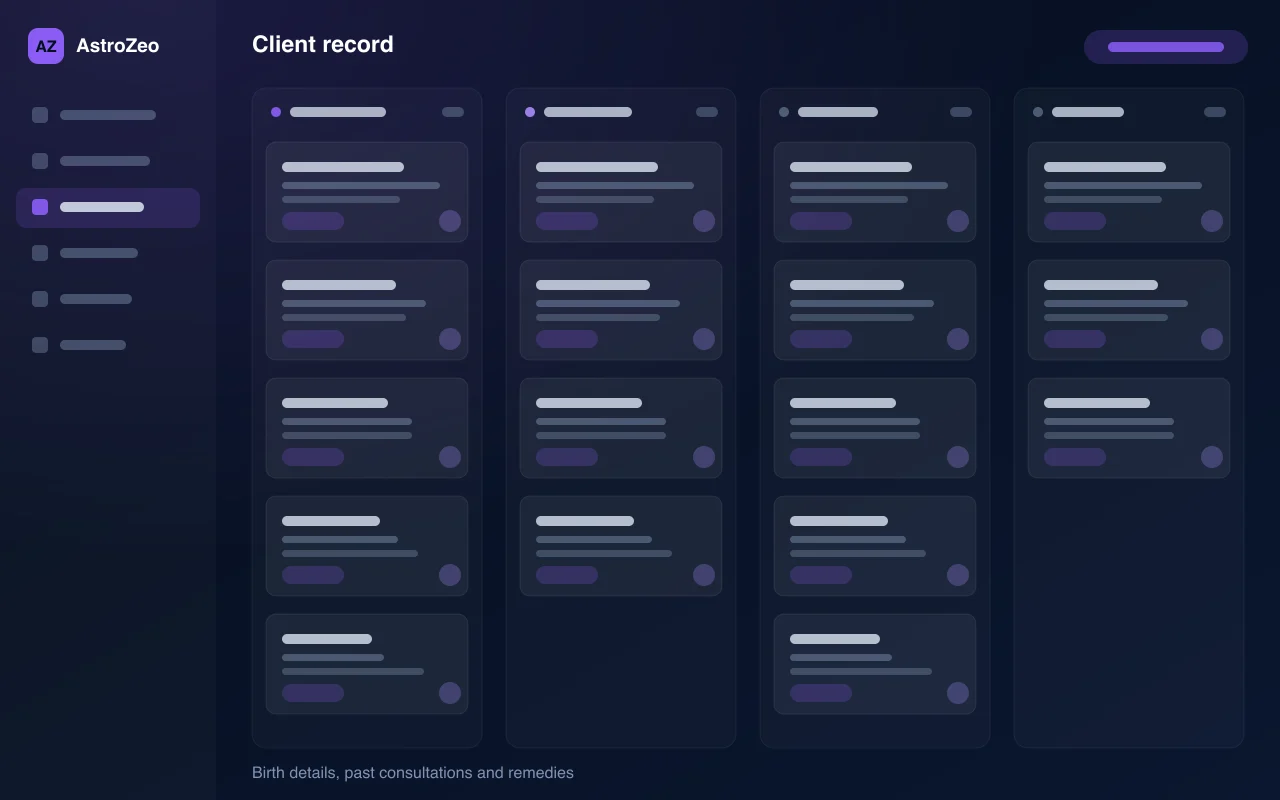Click the purple tag on the first column's third card
The height and width of the screenshot is (800, 1280).
coord(313,457)
